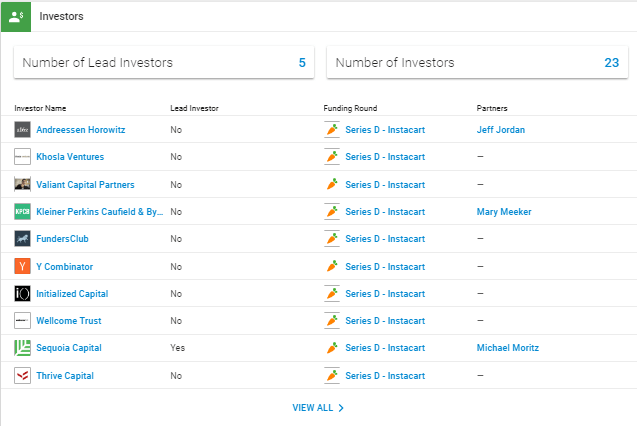Open Series D - Instacart link in Initialized row

click(x=385, y=294)
